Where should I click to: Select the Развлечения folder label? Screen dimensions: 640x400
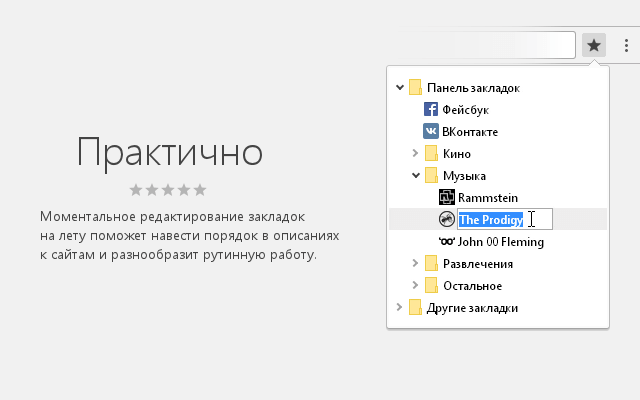(478, 264)
